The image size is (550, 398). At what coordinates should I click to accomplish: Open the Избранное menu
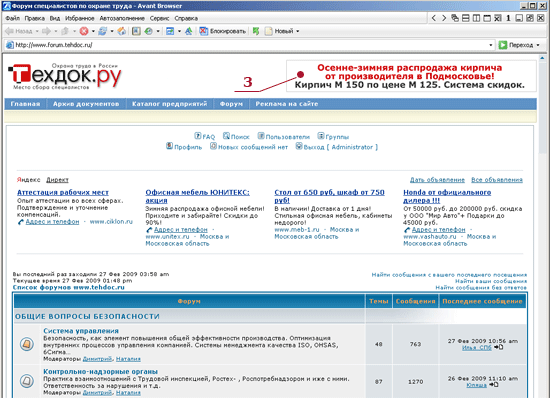click(80, 18)
